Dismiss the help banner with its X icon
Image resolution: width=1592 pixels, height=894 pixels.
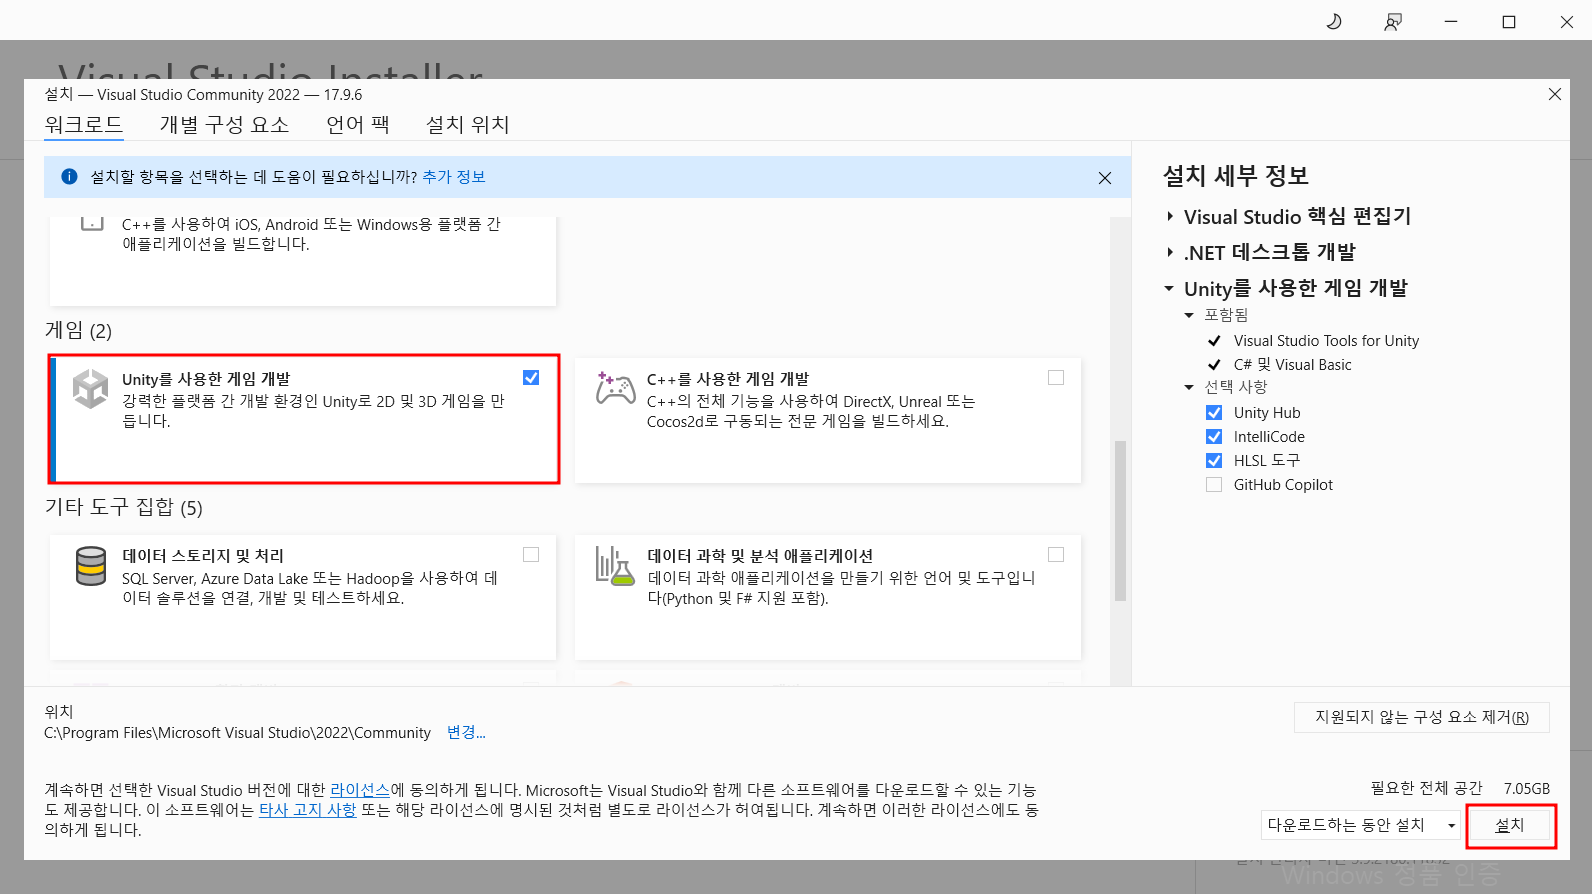coord(1105,178)
